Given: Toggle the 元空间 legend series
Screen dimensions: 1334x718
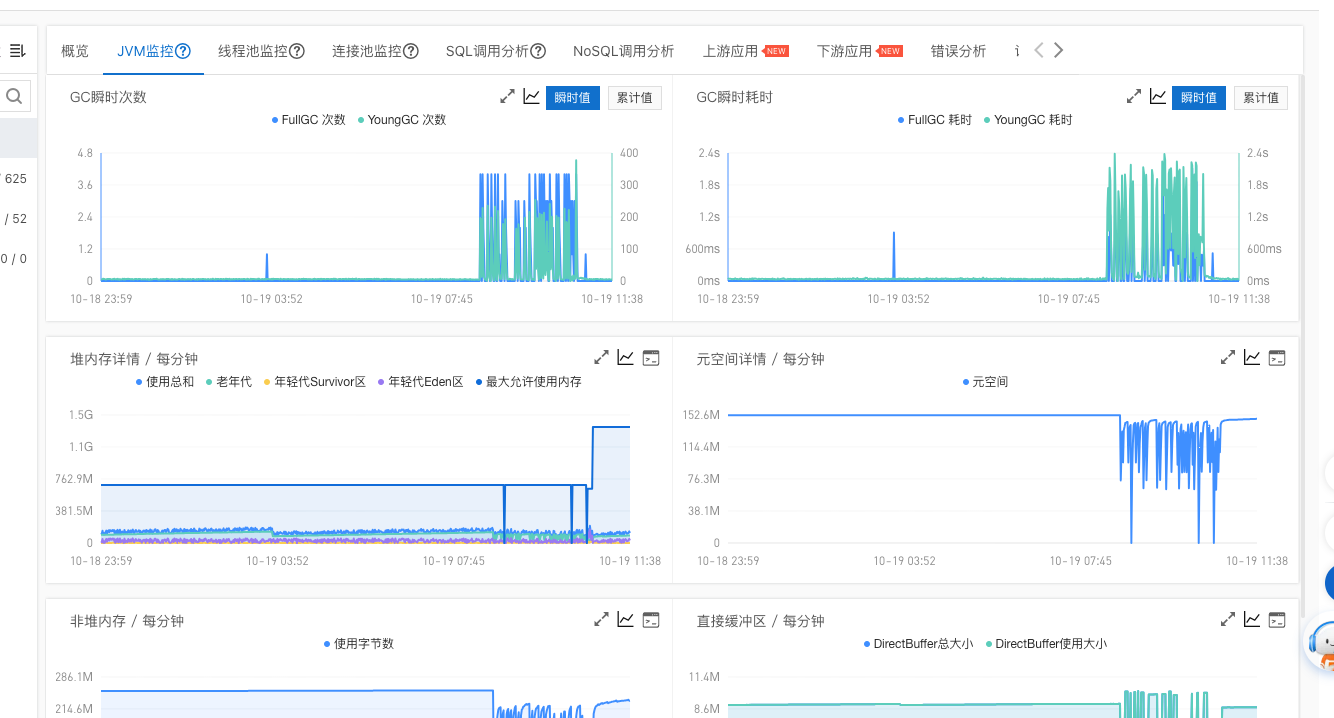Looking at the screenshot, I should point(985,382).
